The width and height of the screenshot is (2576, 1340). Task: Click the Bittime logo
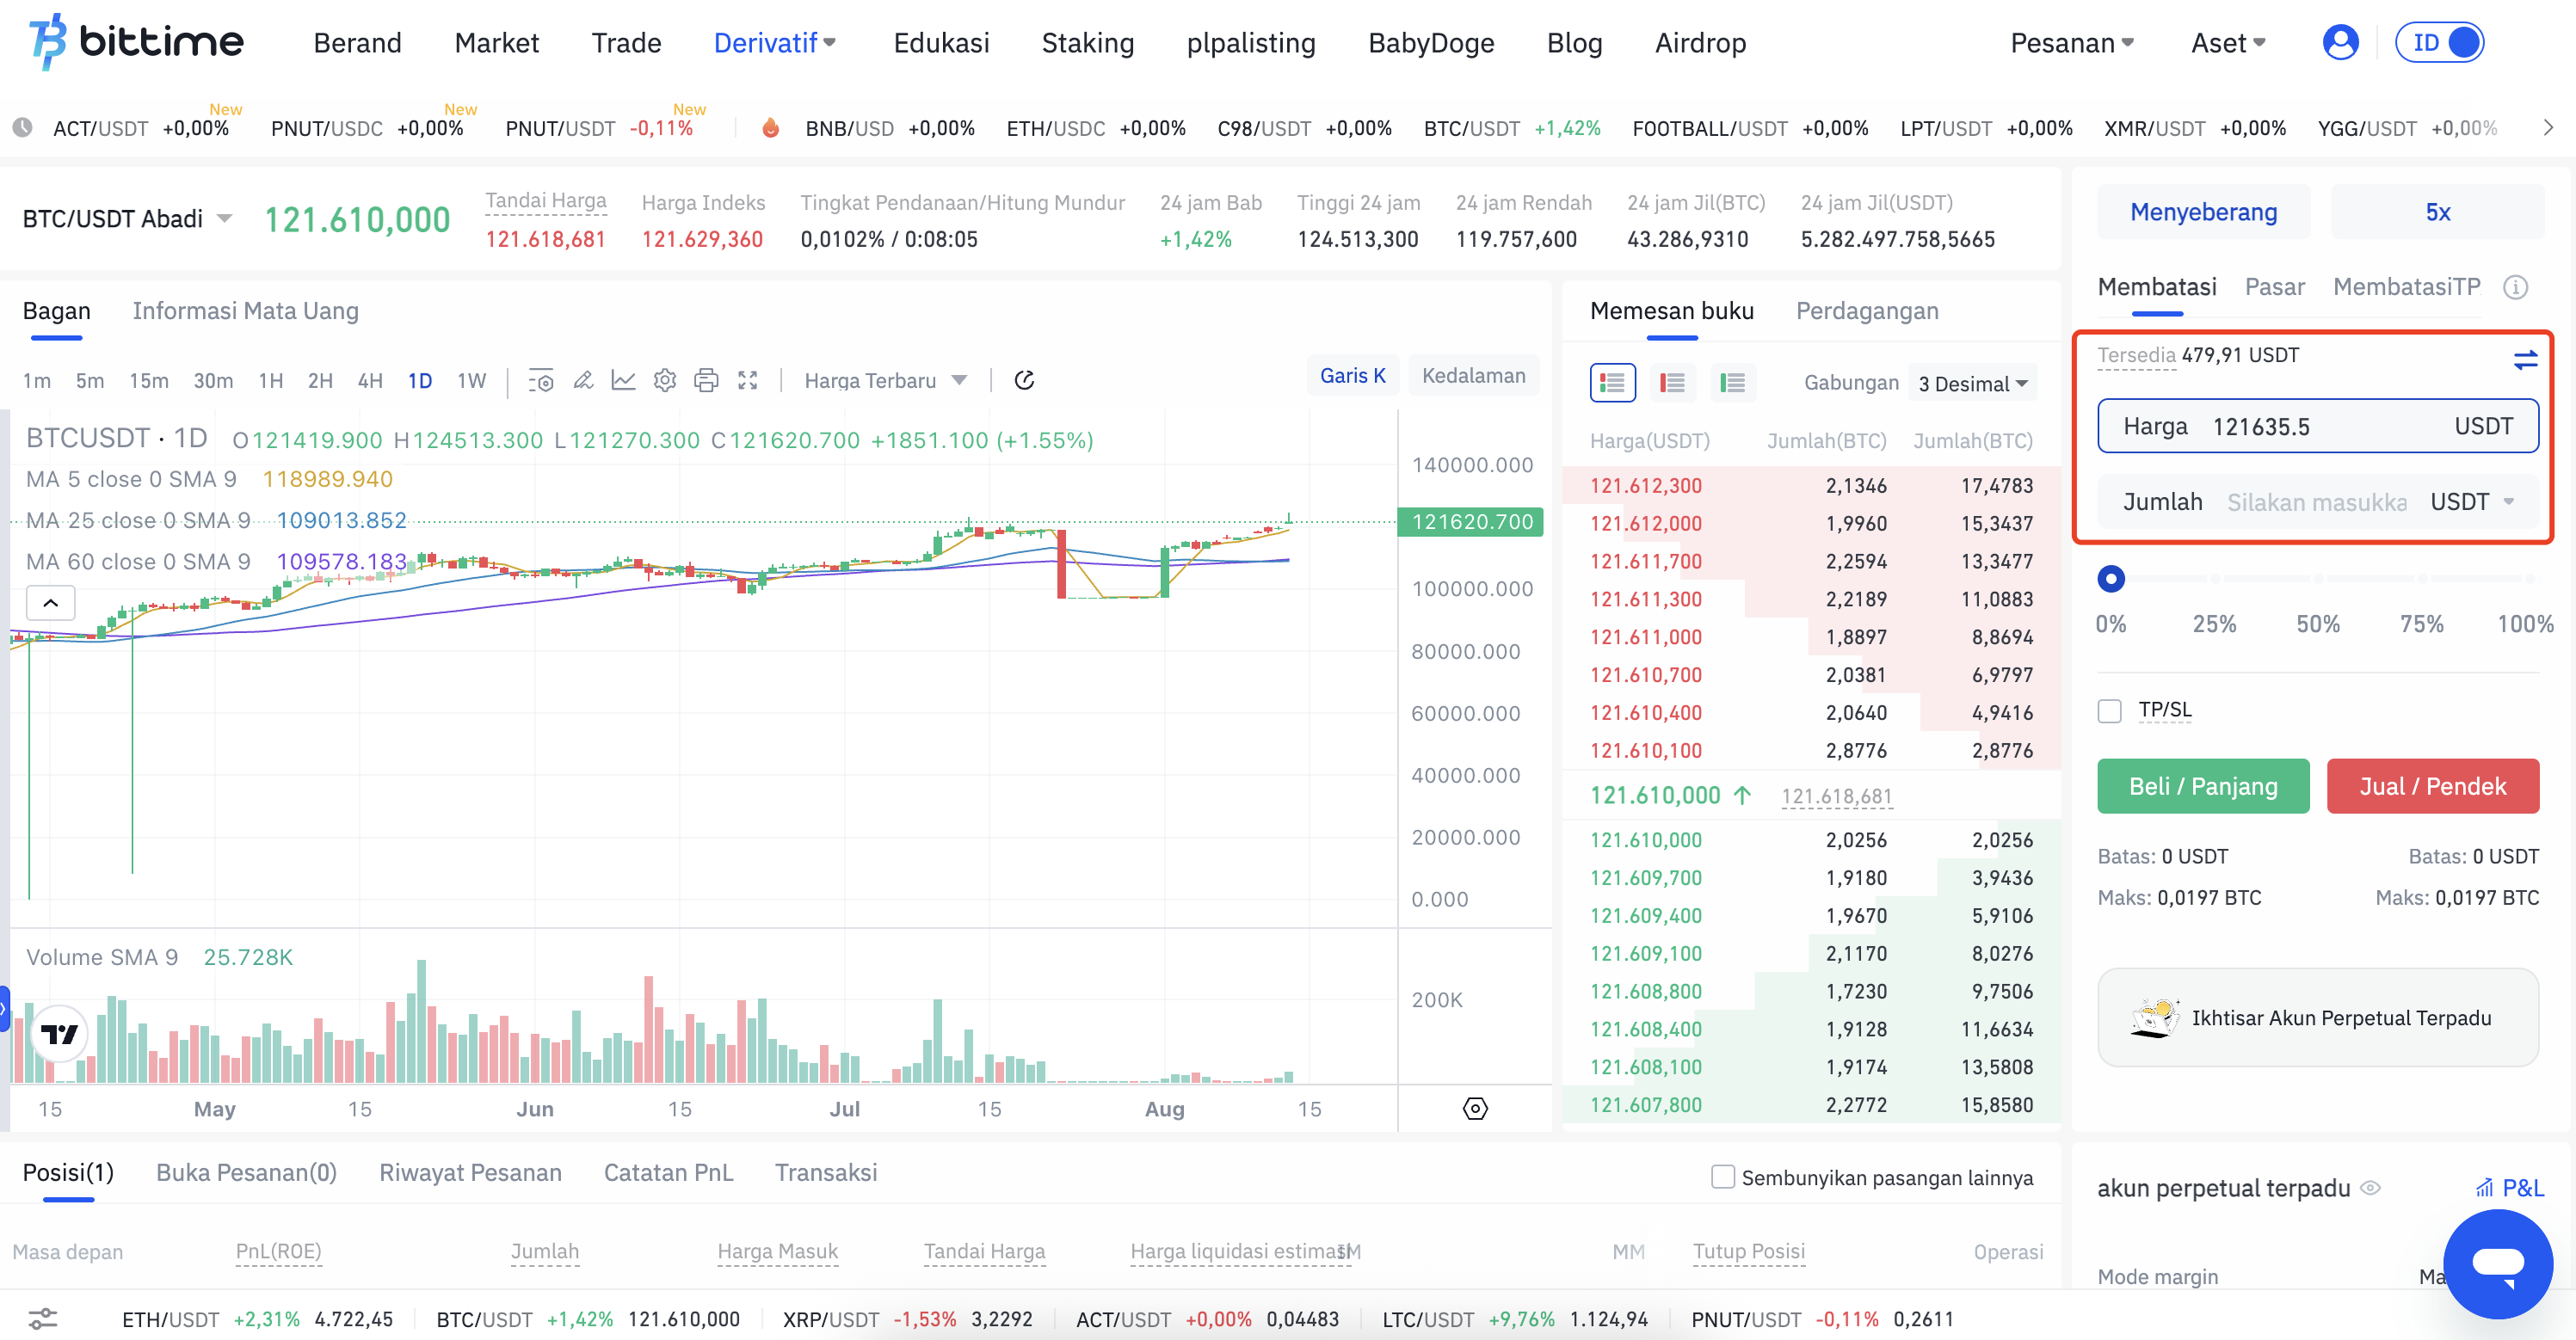click(x=136, y=42)
